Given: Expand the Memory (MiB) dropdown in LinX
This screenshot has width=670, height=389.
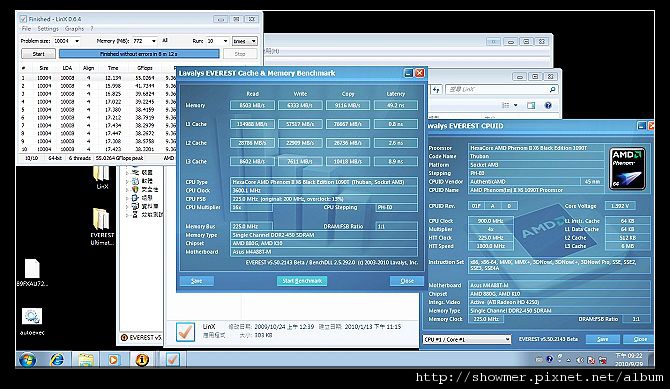Looking at the screenshot, I should [x=154, y=41].
